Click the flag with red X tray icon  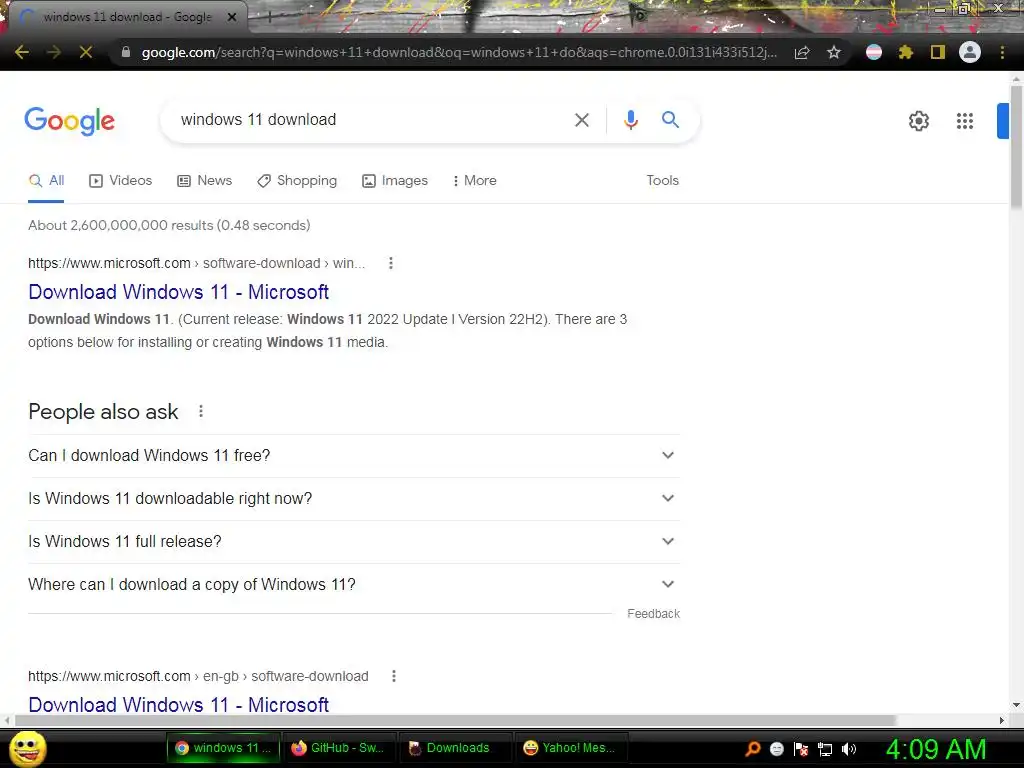[801, 749]
